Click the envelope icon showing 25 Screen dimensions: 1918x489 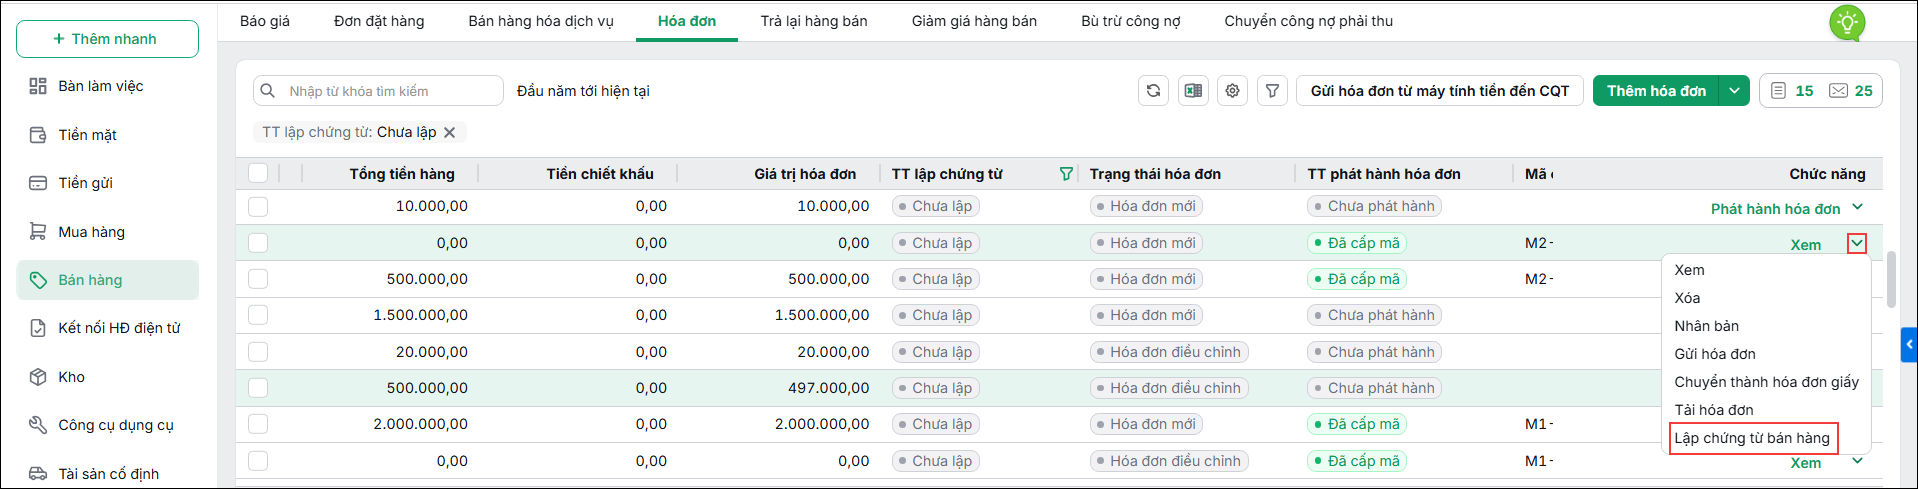click(x=1838, y=91)
